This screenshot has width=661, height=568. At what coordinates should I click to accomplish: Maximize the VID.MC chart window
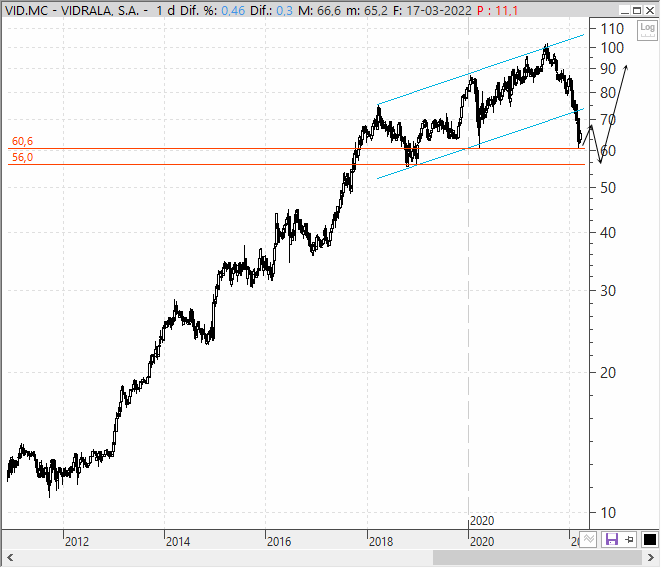coord(637,11)
